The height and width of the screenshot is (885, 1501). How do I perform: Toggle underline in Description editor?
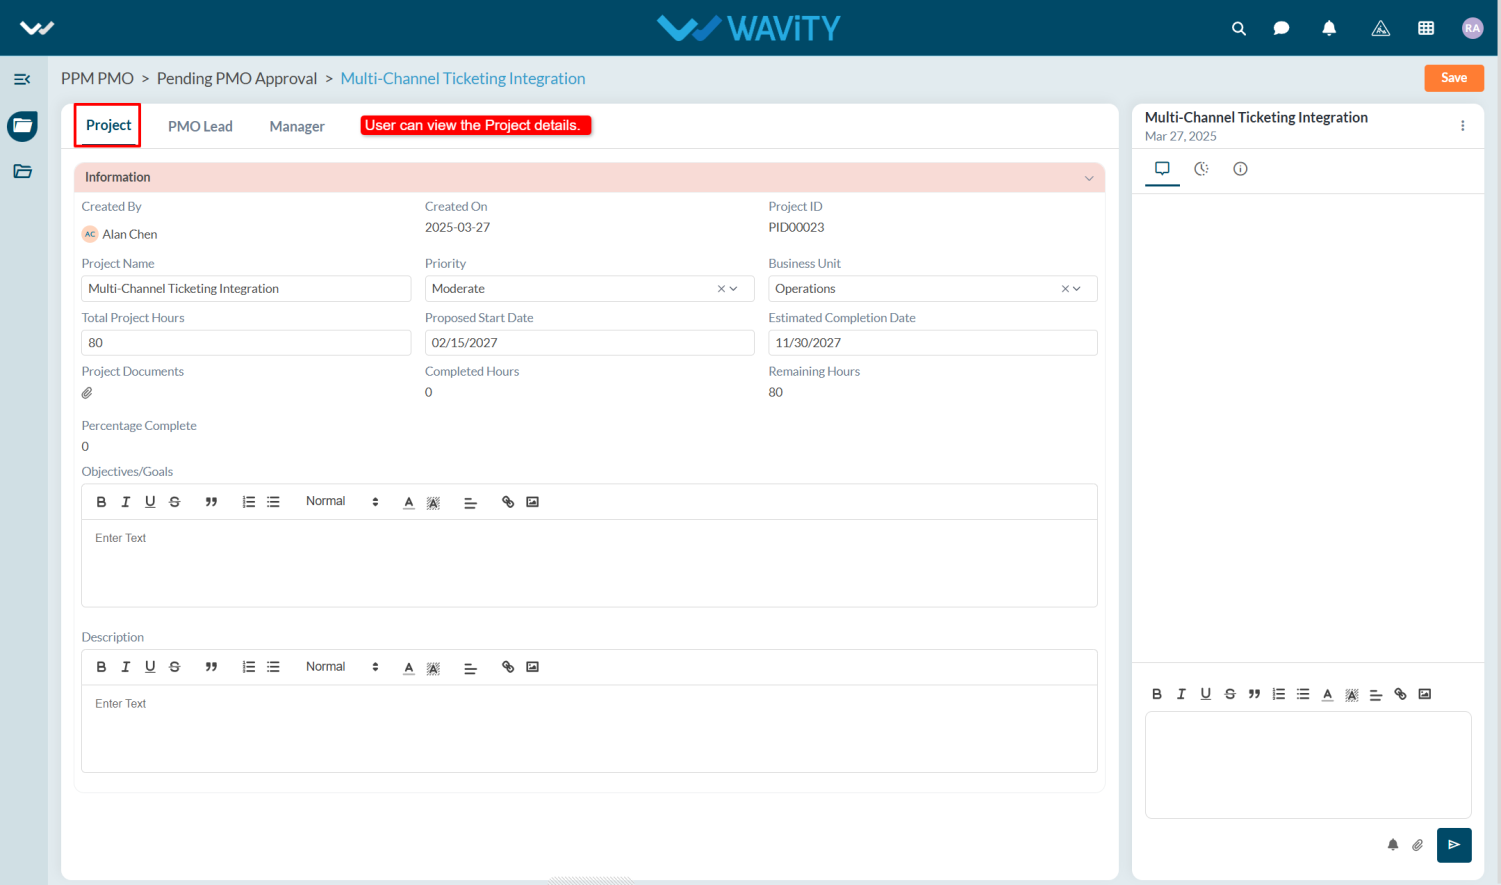[x=150, y=667]
